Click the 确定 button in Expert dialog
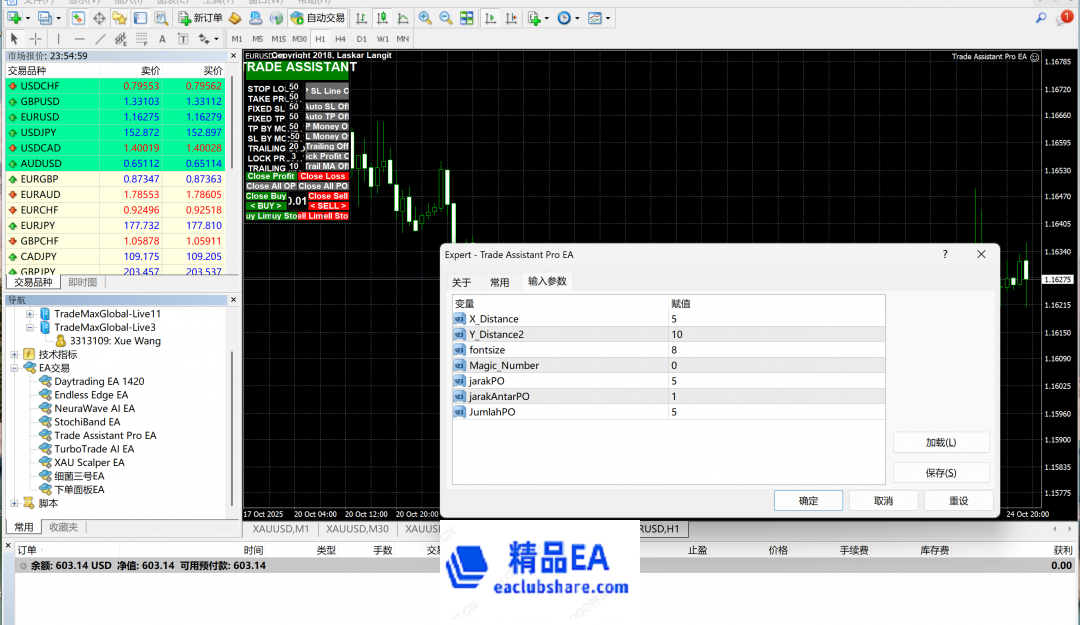The height and width of the screenshot is (625, 1080). pos(808,501)
